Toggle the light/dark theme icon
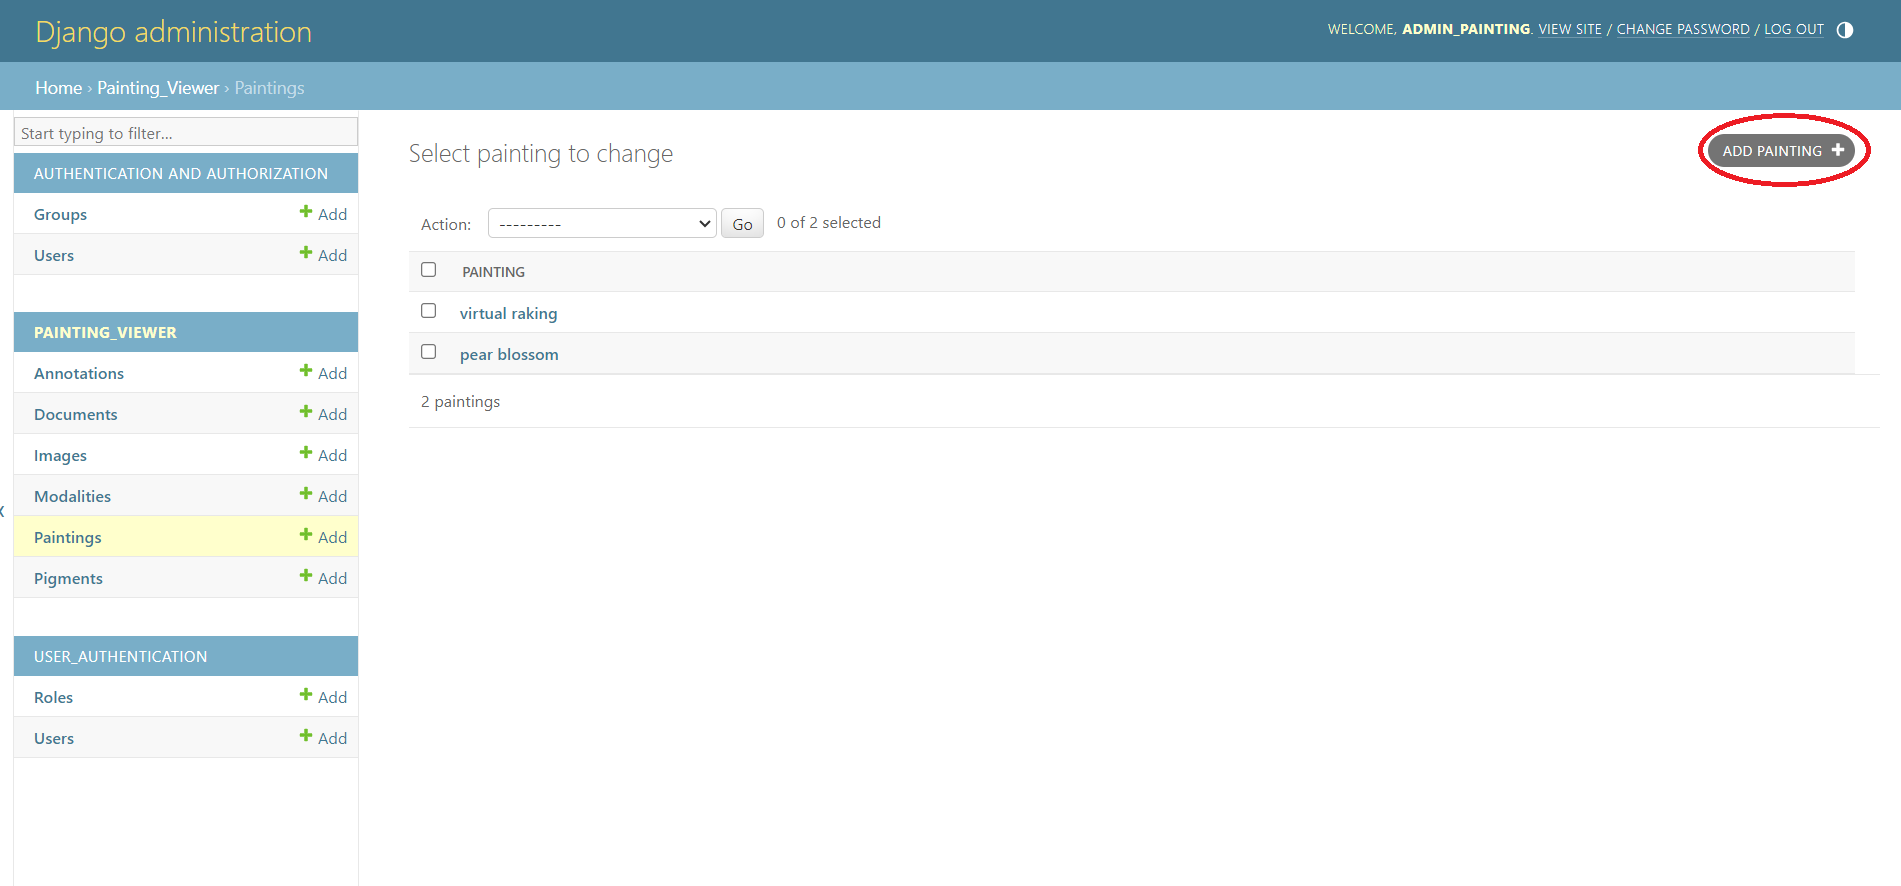The width and height of the screenshot is (1901, 886). tap(1845, 30)
